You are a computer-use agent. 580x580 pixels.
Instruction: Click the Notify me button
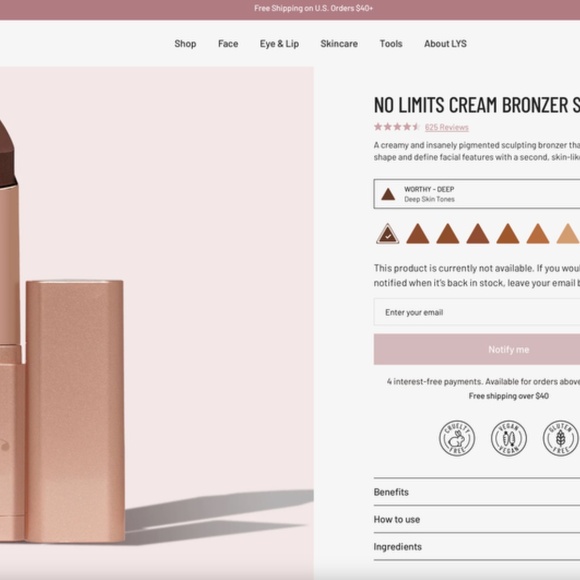click(x=477, y=349)
